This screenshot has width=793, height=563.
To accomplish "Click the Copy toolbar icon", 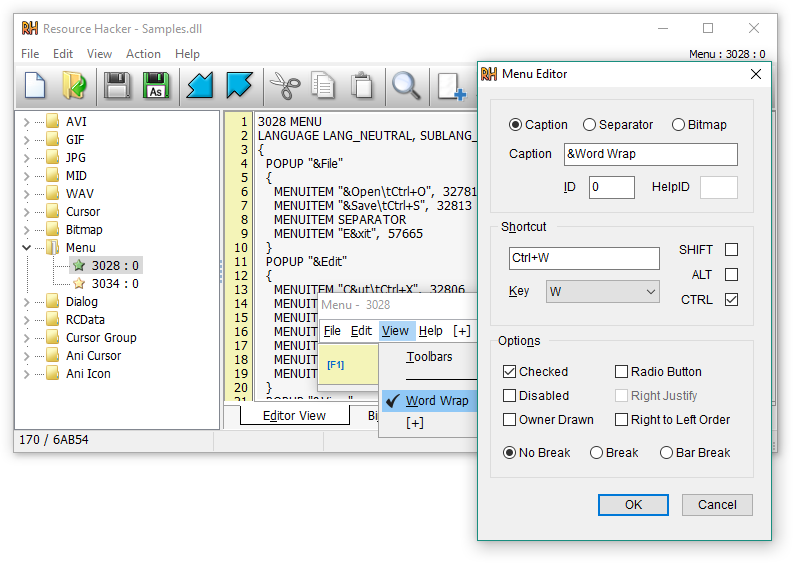I will [323, 86].
